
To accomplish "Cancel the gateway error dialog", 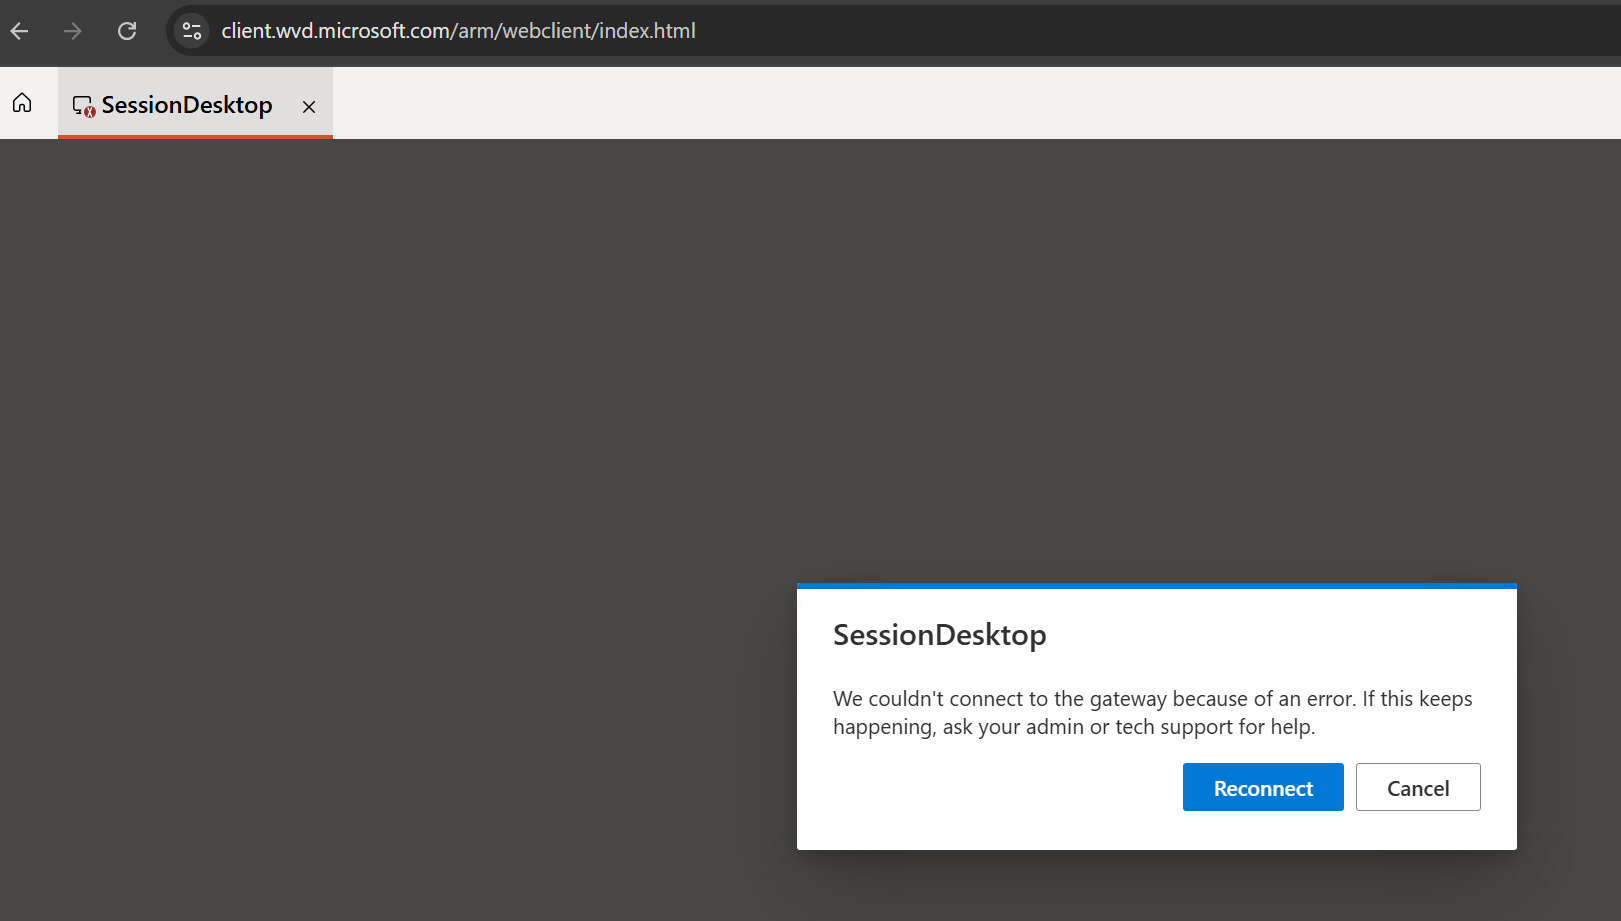I will (1418, 788).
